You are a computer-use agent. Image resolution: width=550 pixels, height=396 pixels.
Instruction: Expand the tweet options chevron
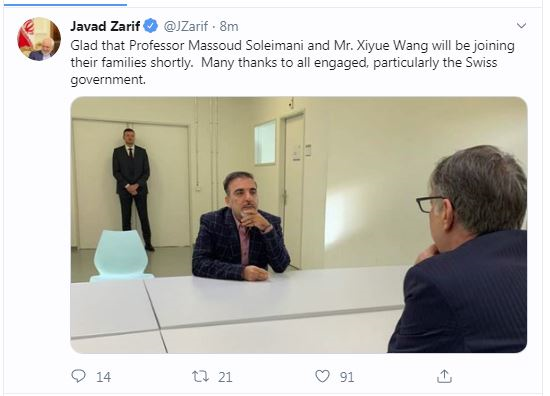(522, 26)
